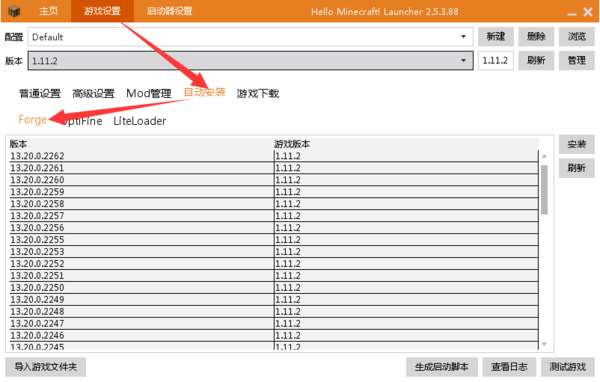Select Forge version 13.20.0.2257
The width and height of the screenshot is (600, 382).
pyautogui.click(x=274, y=215)
